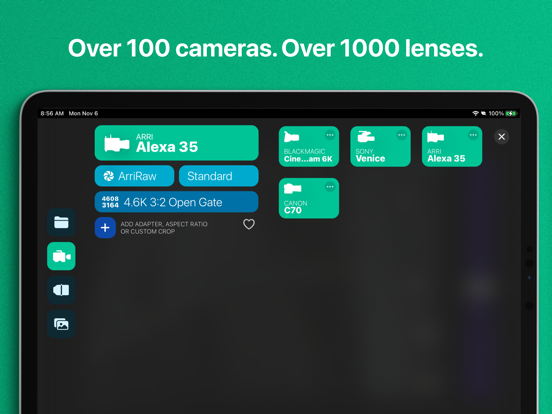Open more options on Canon C70 card
552x414 pixels.
(x=330, y=187)
